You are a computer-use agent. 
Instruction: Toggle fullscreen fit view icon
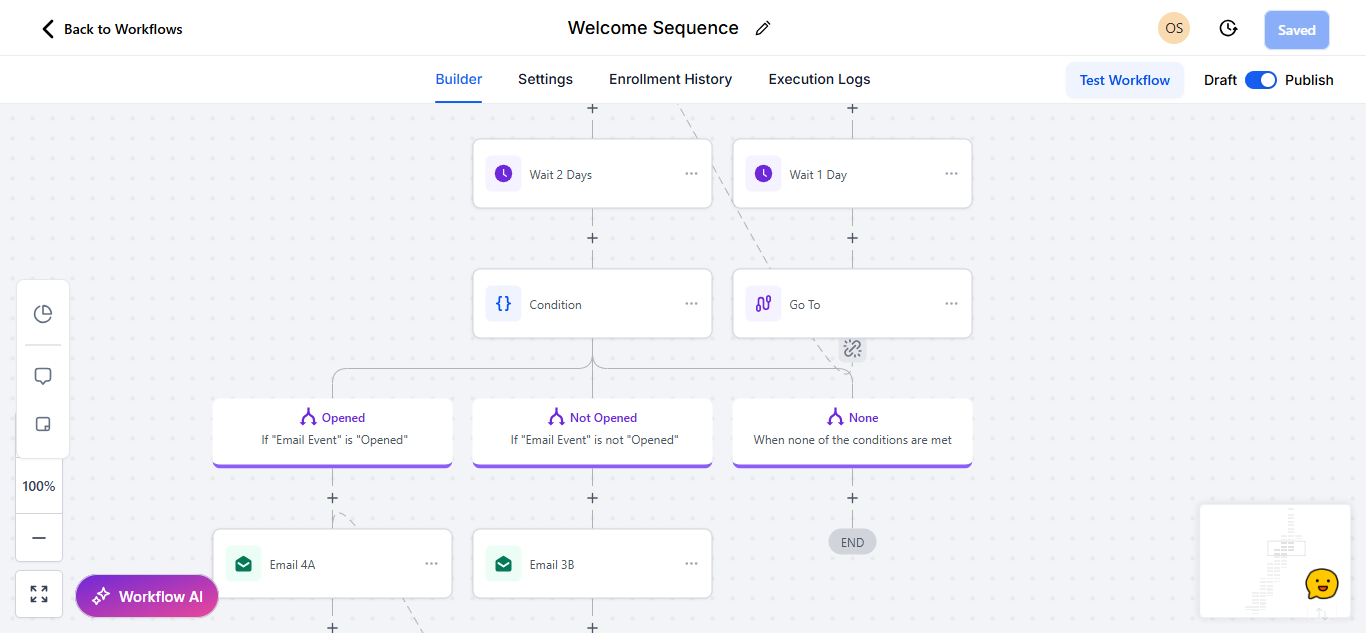pyautogui.click(x=39, y=594)
